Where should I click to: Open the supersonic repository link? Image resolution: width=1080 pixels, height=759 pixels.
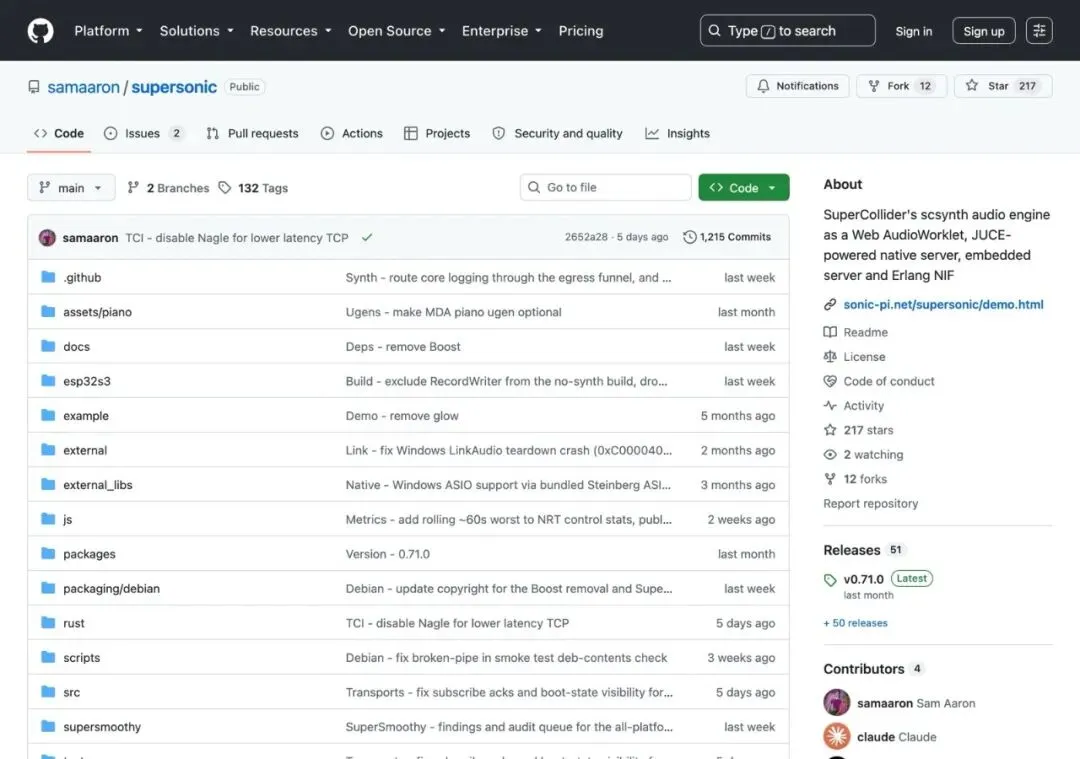(174, 87)
